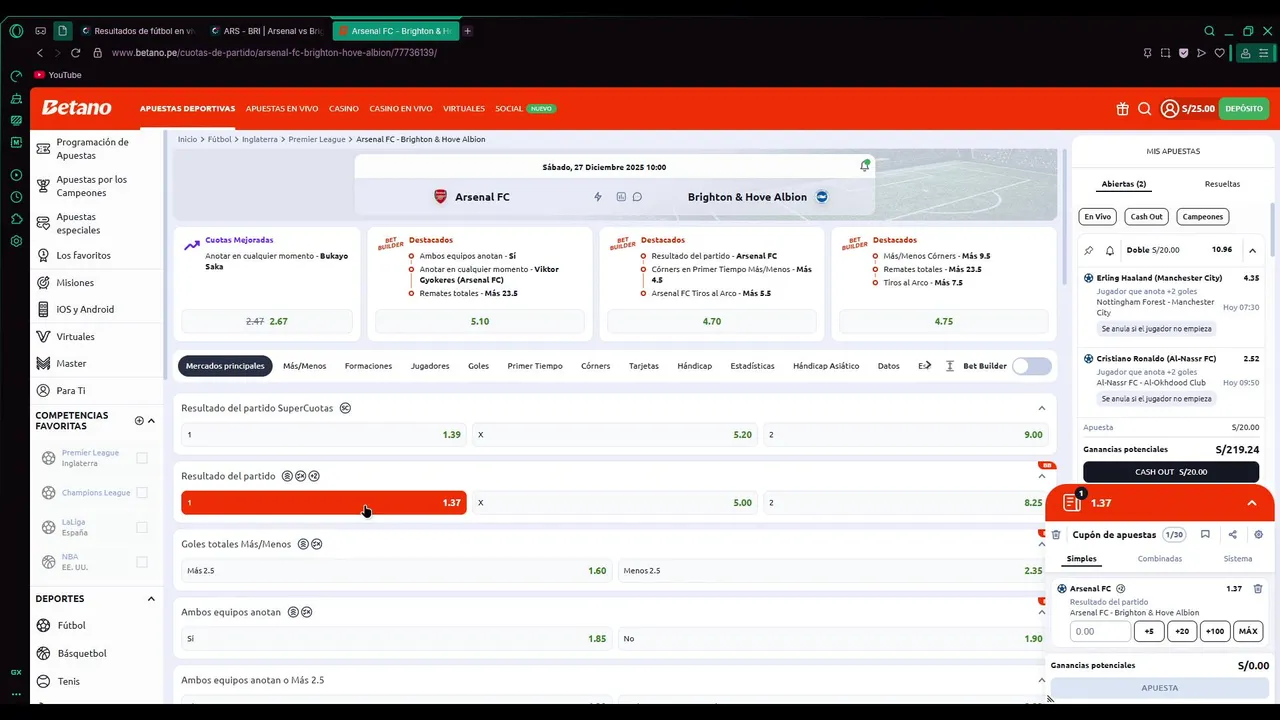This screenshot has width=1280, height=720.
Task: Open the YouTube bookmark
Action: pyautogui.click(x=58, y=75)
